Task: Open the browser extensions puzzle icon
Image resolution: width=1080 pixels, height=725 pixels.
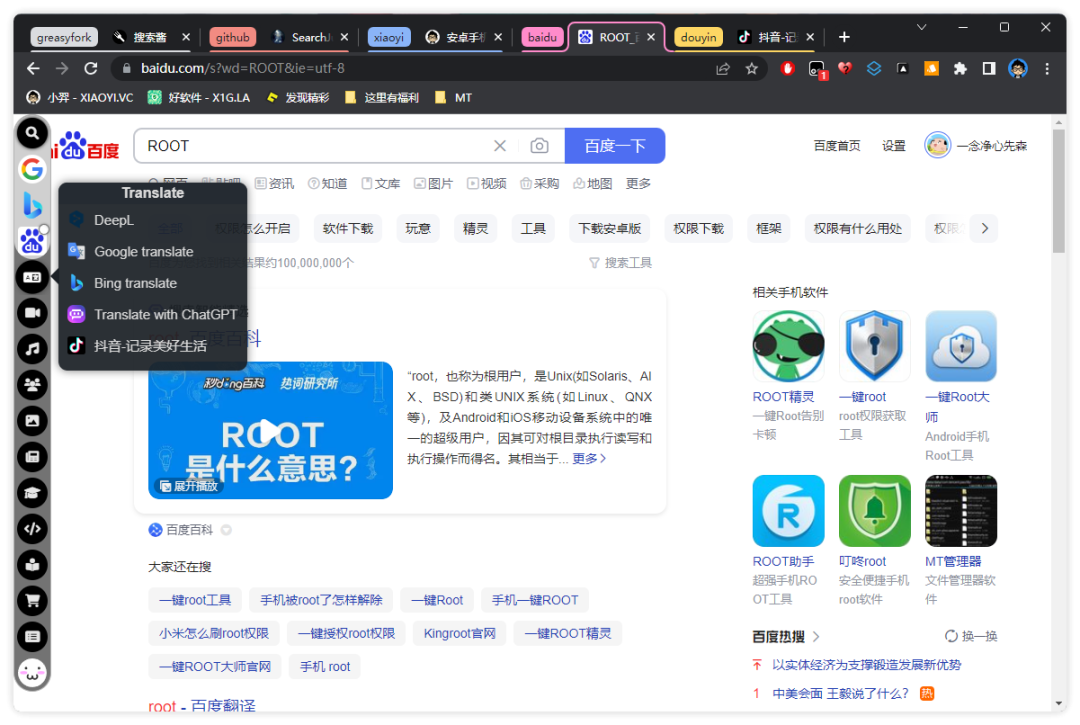Action: tap(960, 69)
